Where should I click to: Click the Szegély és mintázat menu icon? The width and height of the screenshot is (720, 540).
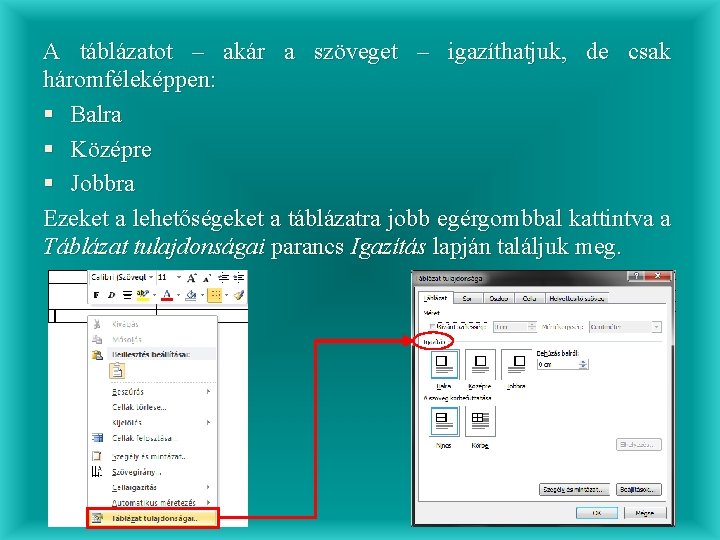(96, 456)
